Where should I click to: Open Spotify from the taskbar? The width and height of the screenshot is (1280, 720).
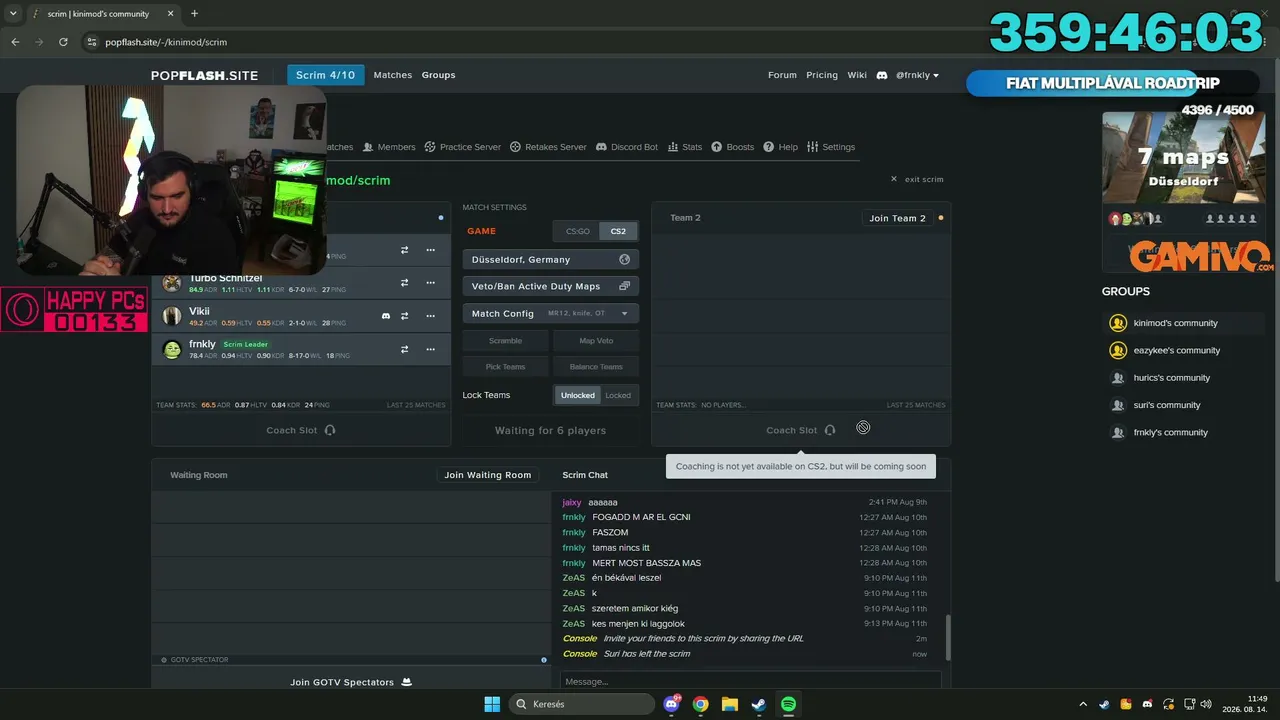788,704
